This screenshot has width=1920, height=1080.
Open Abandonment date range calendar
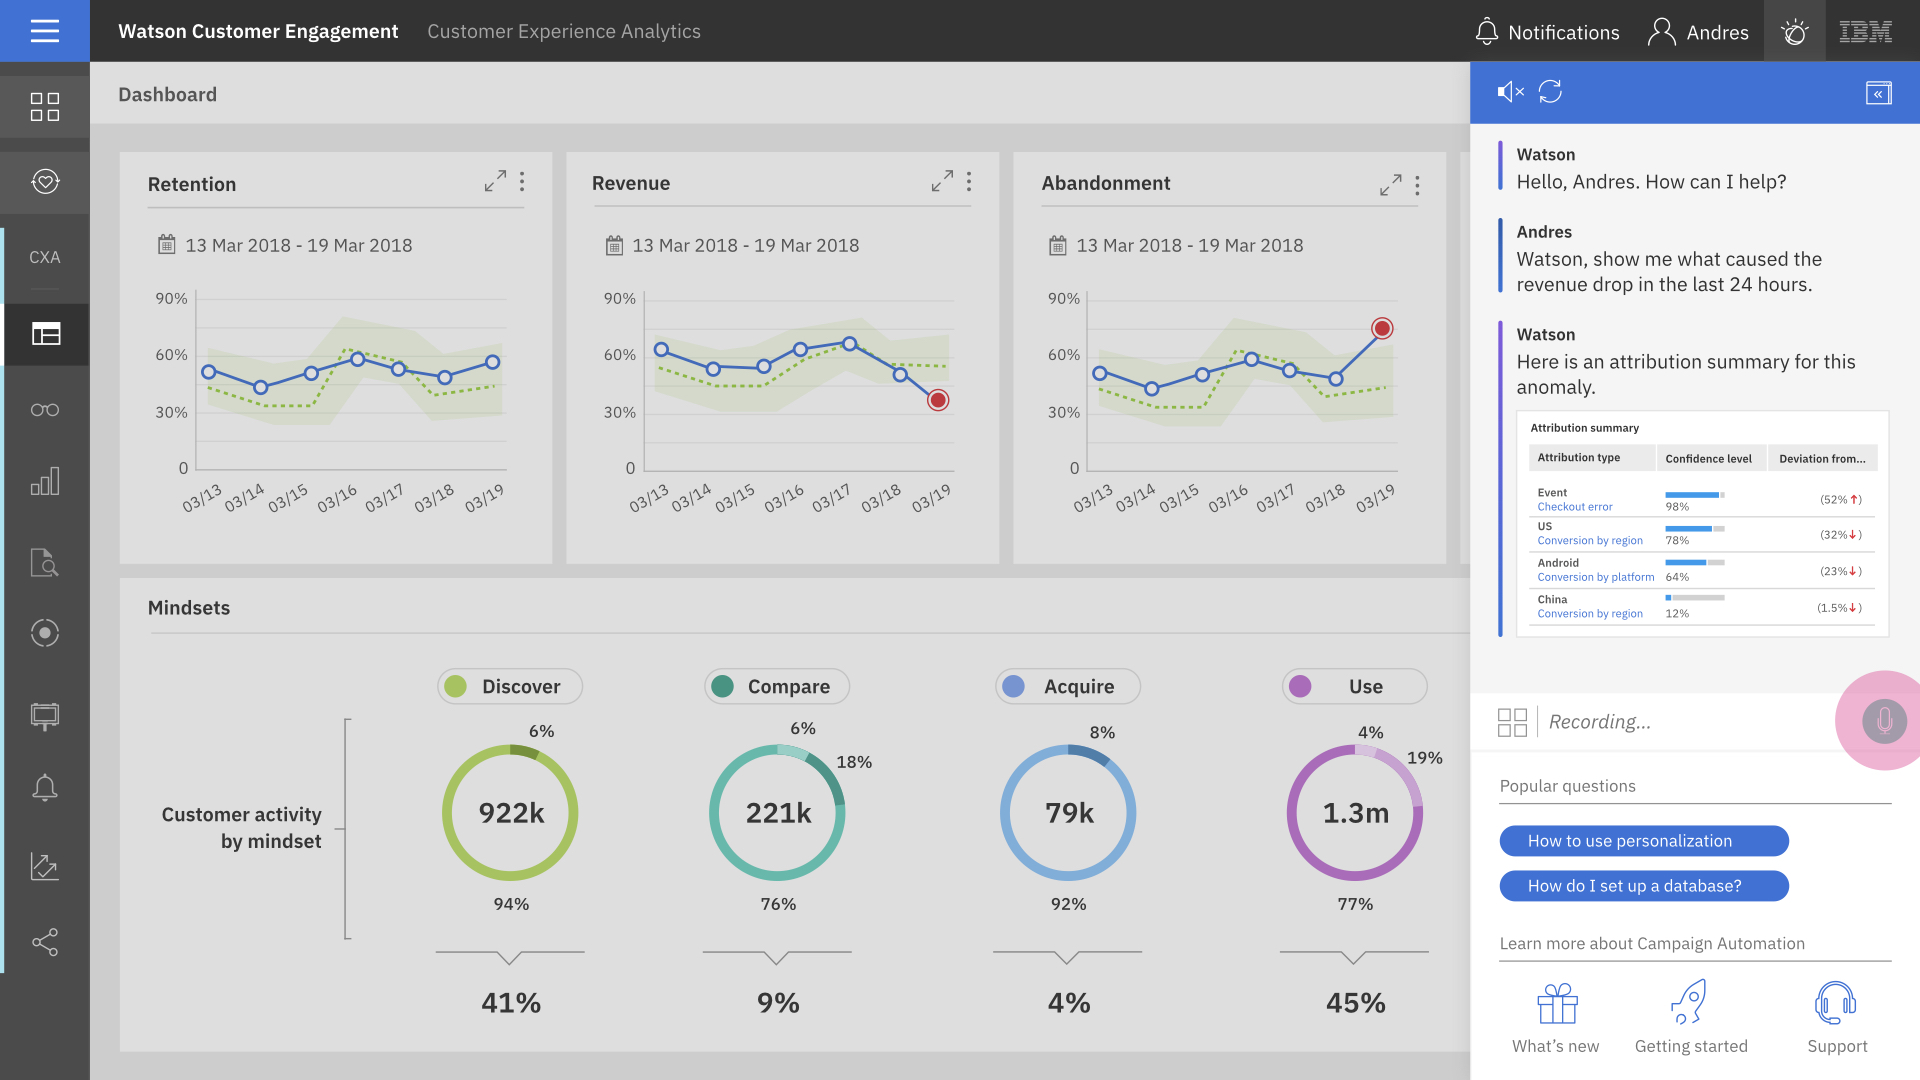coord(1058,245)
